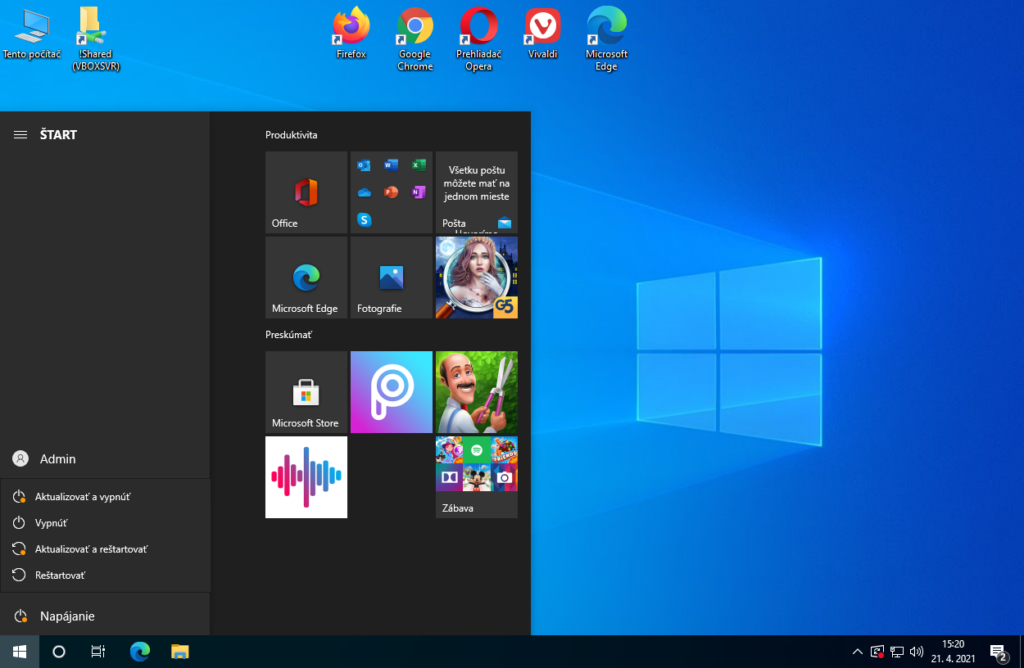1024x668 pixels.
Task: Open the volume control in the tray
Action: [917, 652]
